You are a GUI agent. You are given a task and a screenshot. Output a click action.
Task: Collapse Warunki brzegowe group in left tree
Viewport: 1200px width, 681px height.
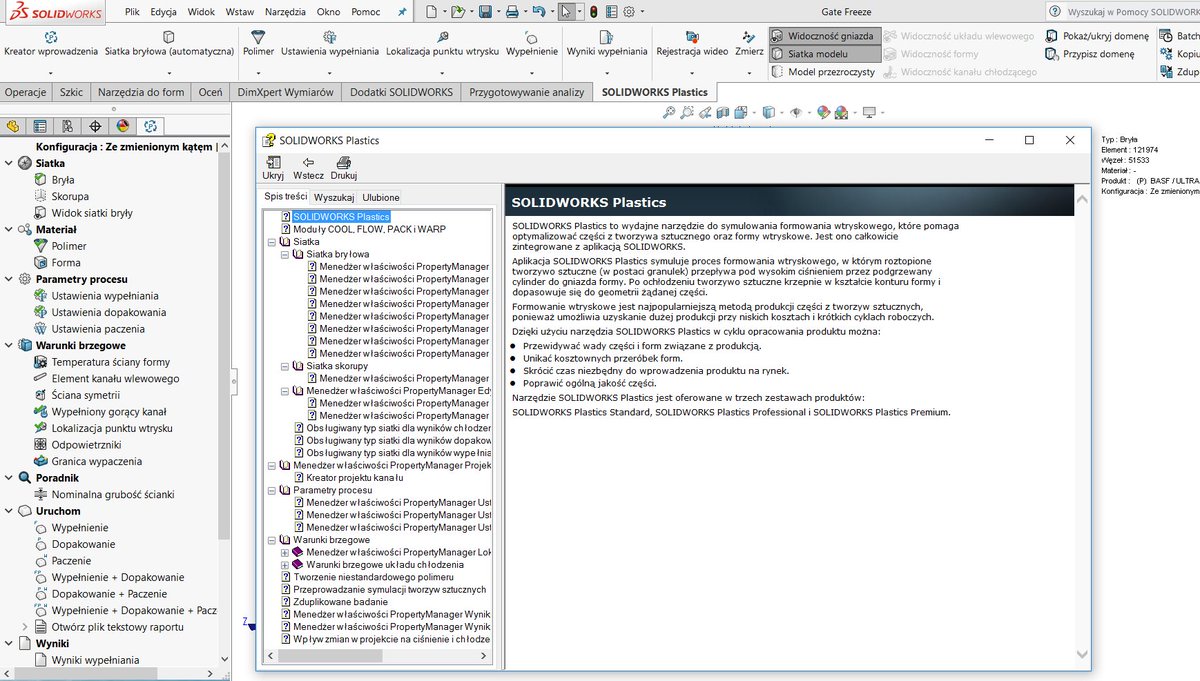coord(8,345)
